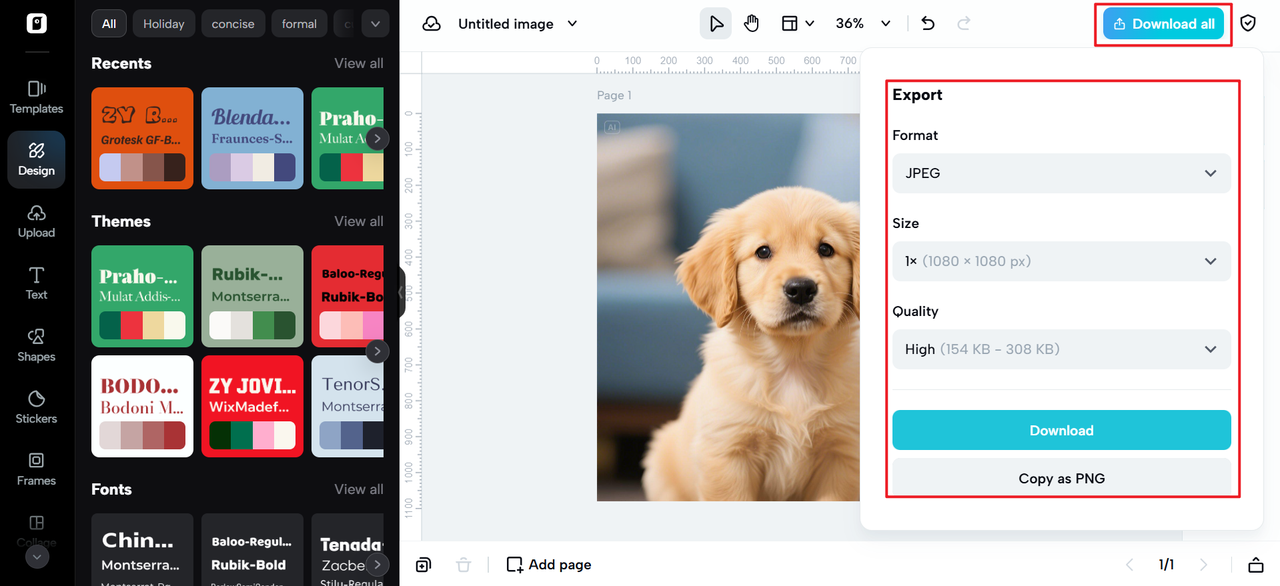This screenshot has height=586, width=1280.
Task: Expand the Quality High dropdown
Action: [x=1061, y=349]
